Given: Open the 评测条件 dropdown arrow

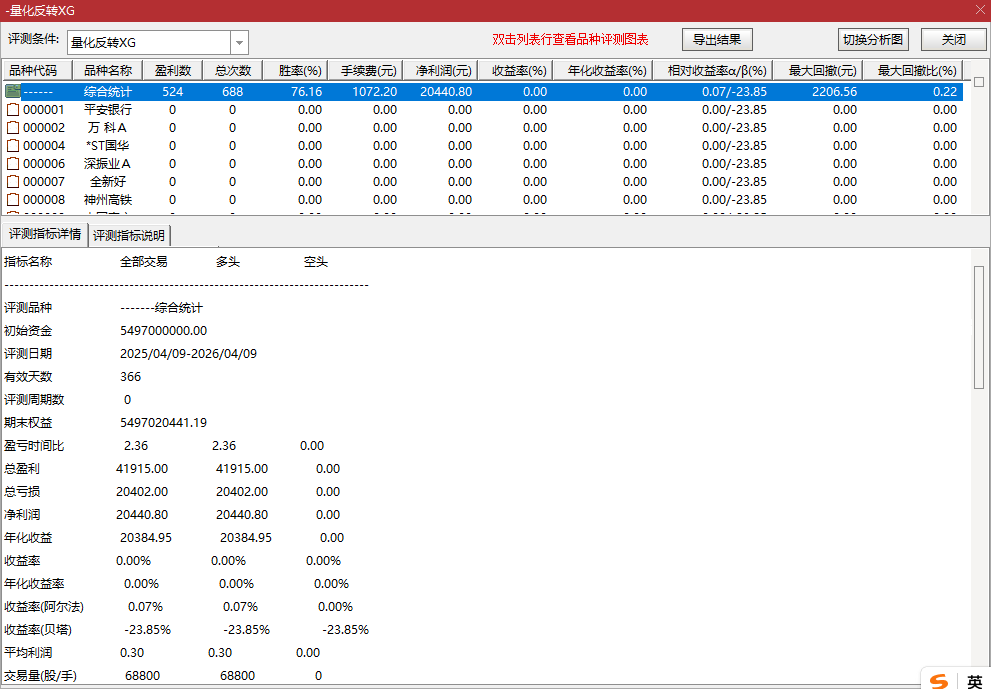Looking at the screenshot, I should pos(239,42).
